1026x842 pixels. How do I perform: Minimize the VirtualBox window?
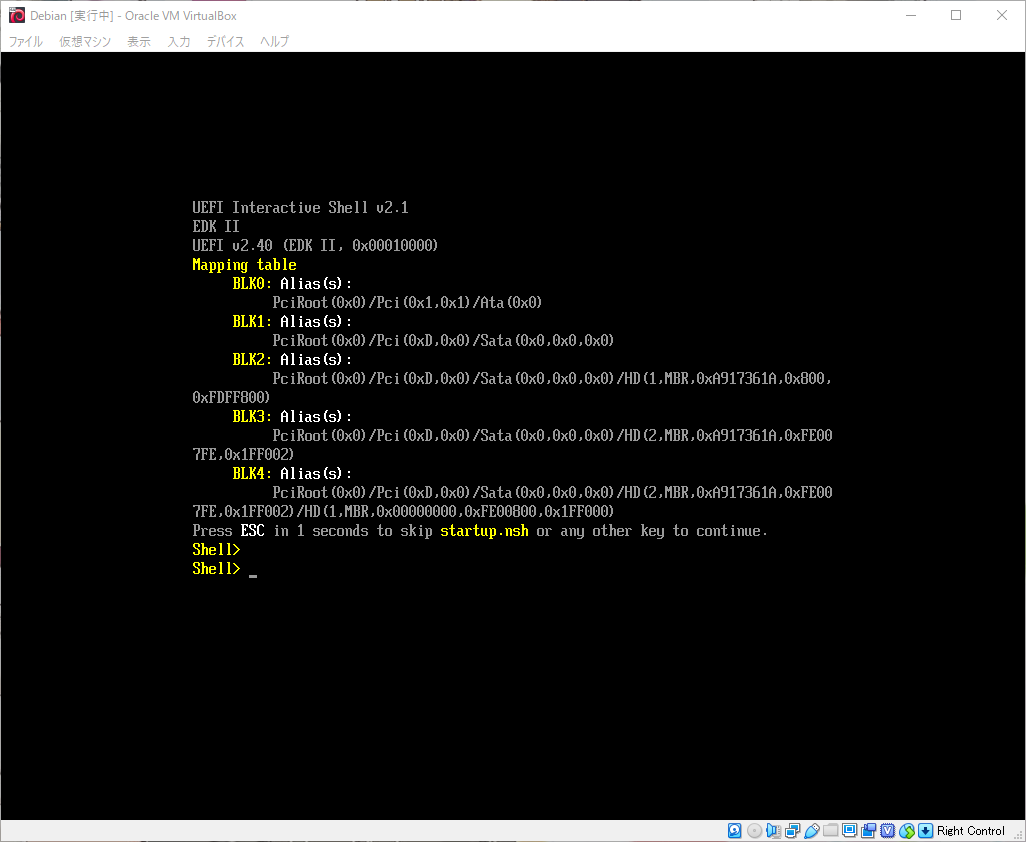coord(910,15)
